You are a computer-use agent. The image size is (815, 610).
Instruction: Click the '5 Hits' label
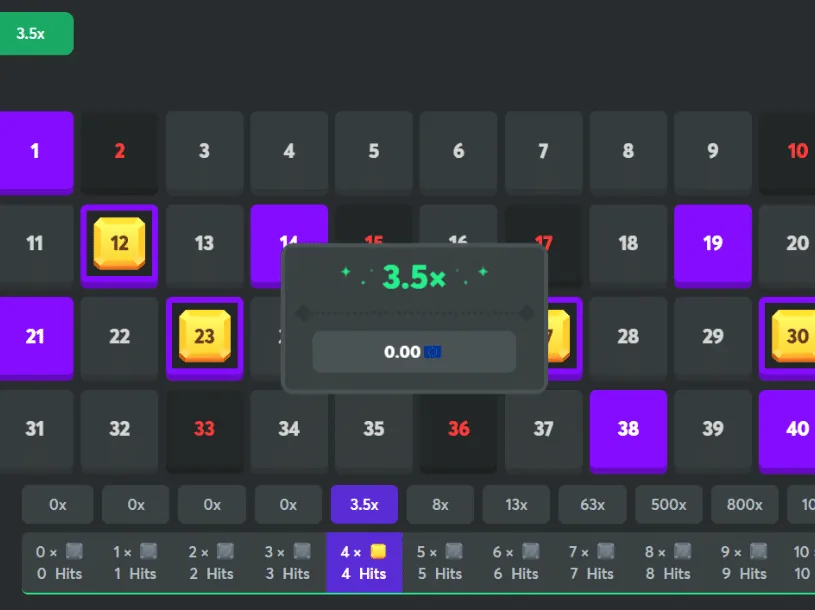(x=440, y=574)
